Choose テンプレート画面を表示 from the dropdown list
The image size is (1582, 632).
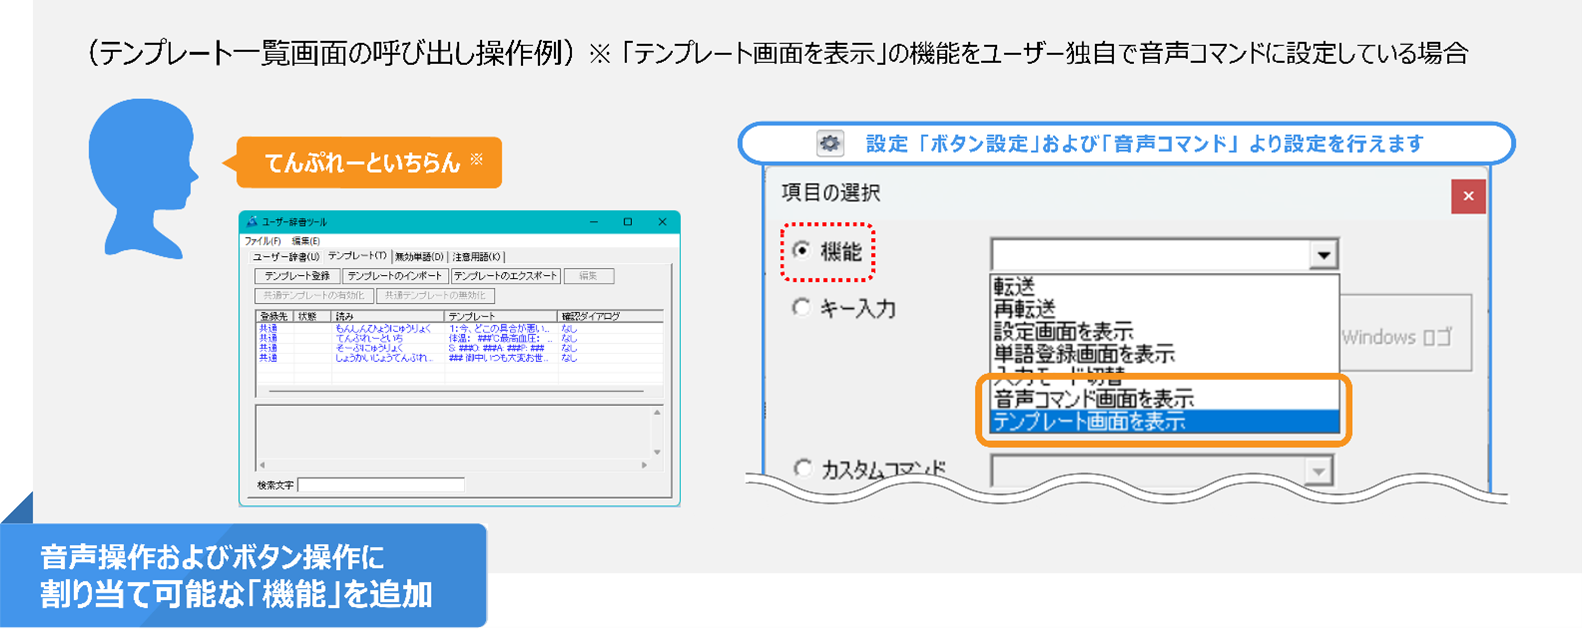1089,422
